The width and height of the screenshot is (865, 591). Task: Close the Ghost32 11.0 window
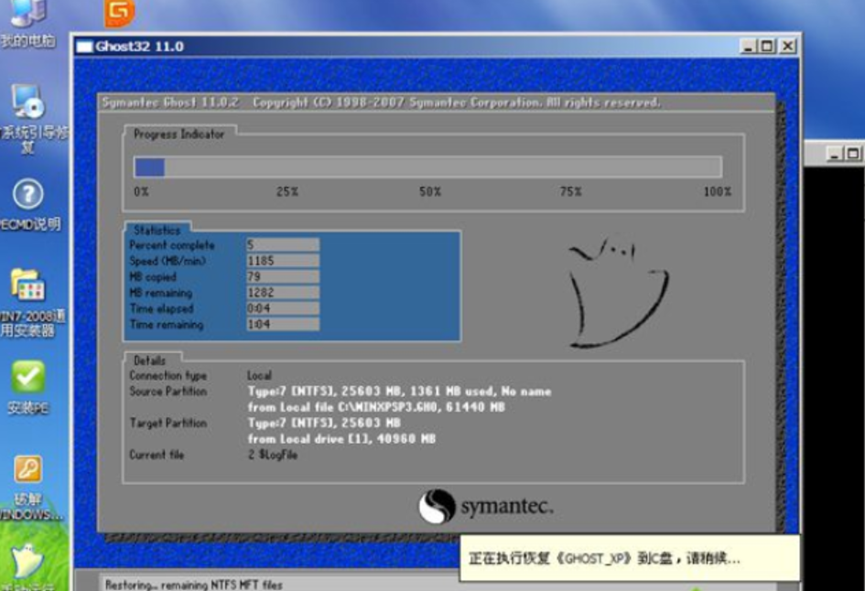pos(788,46)
